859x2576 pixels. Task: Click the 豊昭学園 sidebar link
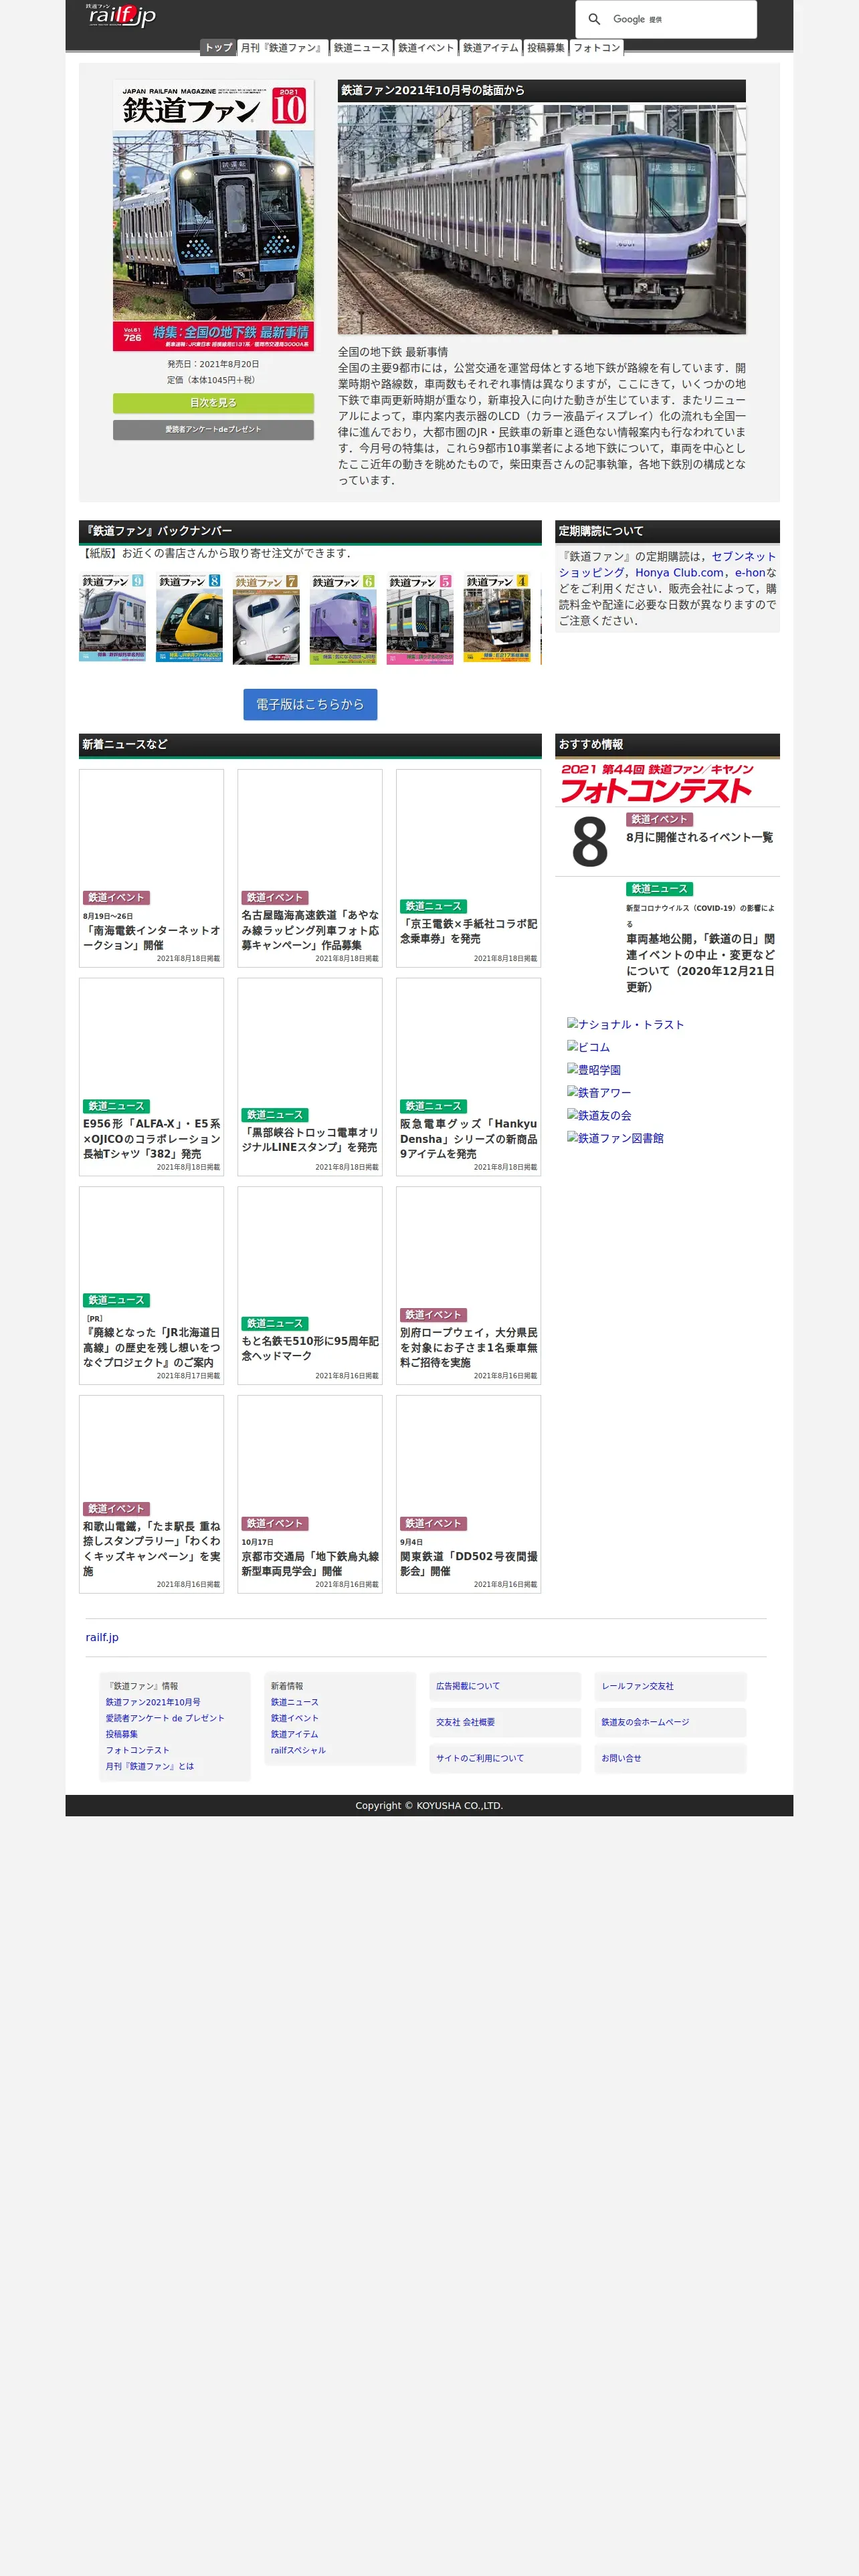pos(594,1070)
